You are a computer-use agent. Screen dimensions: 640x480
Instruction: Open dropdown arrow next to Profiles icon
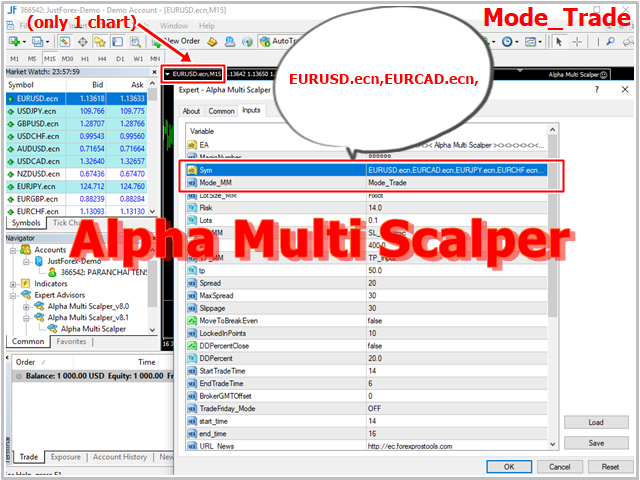[x=47, y=42]
